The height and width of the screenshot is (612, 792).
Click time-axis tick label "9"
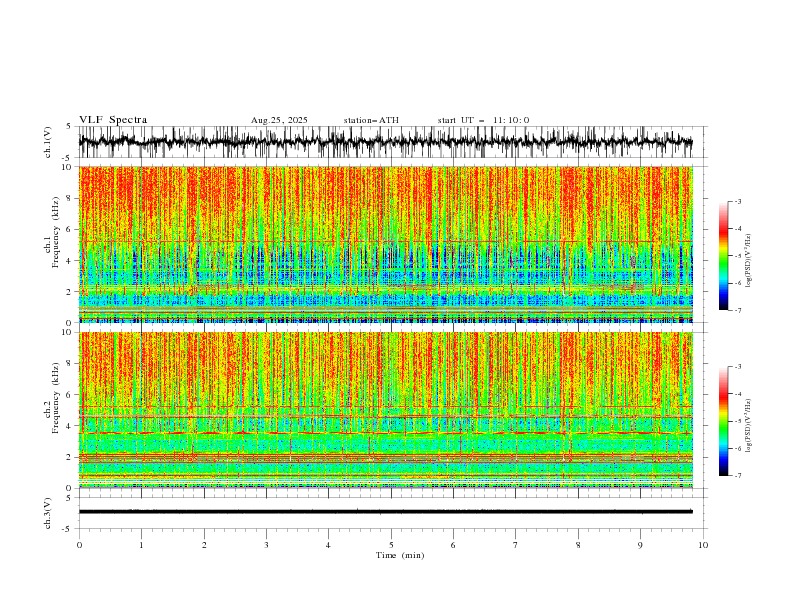coord(640,545)
